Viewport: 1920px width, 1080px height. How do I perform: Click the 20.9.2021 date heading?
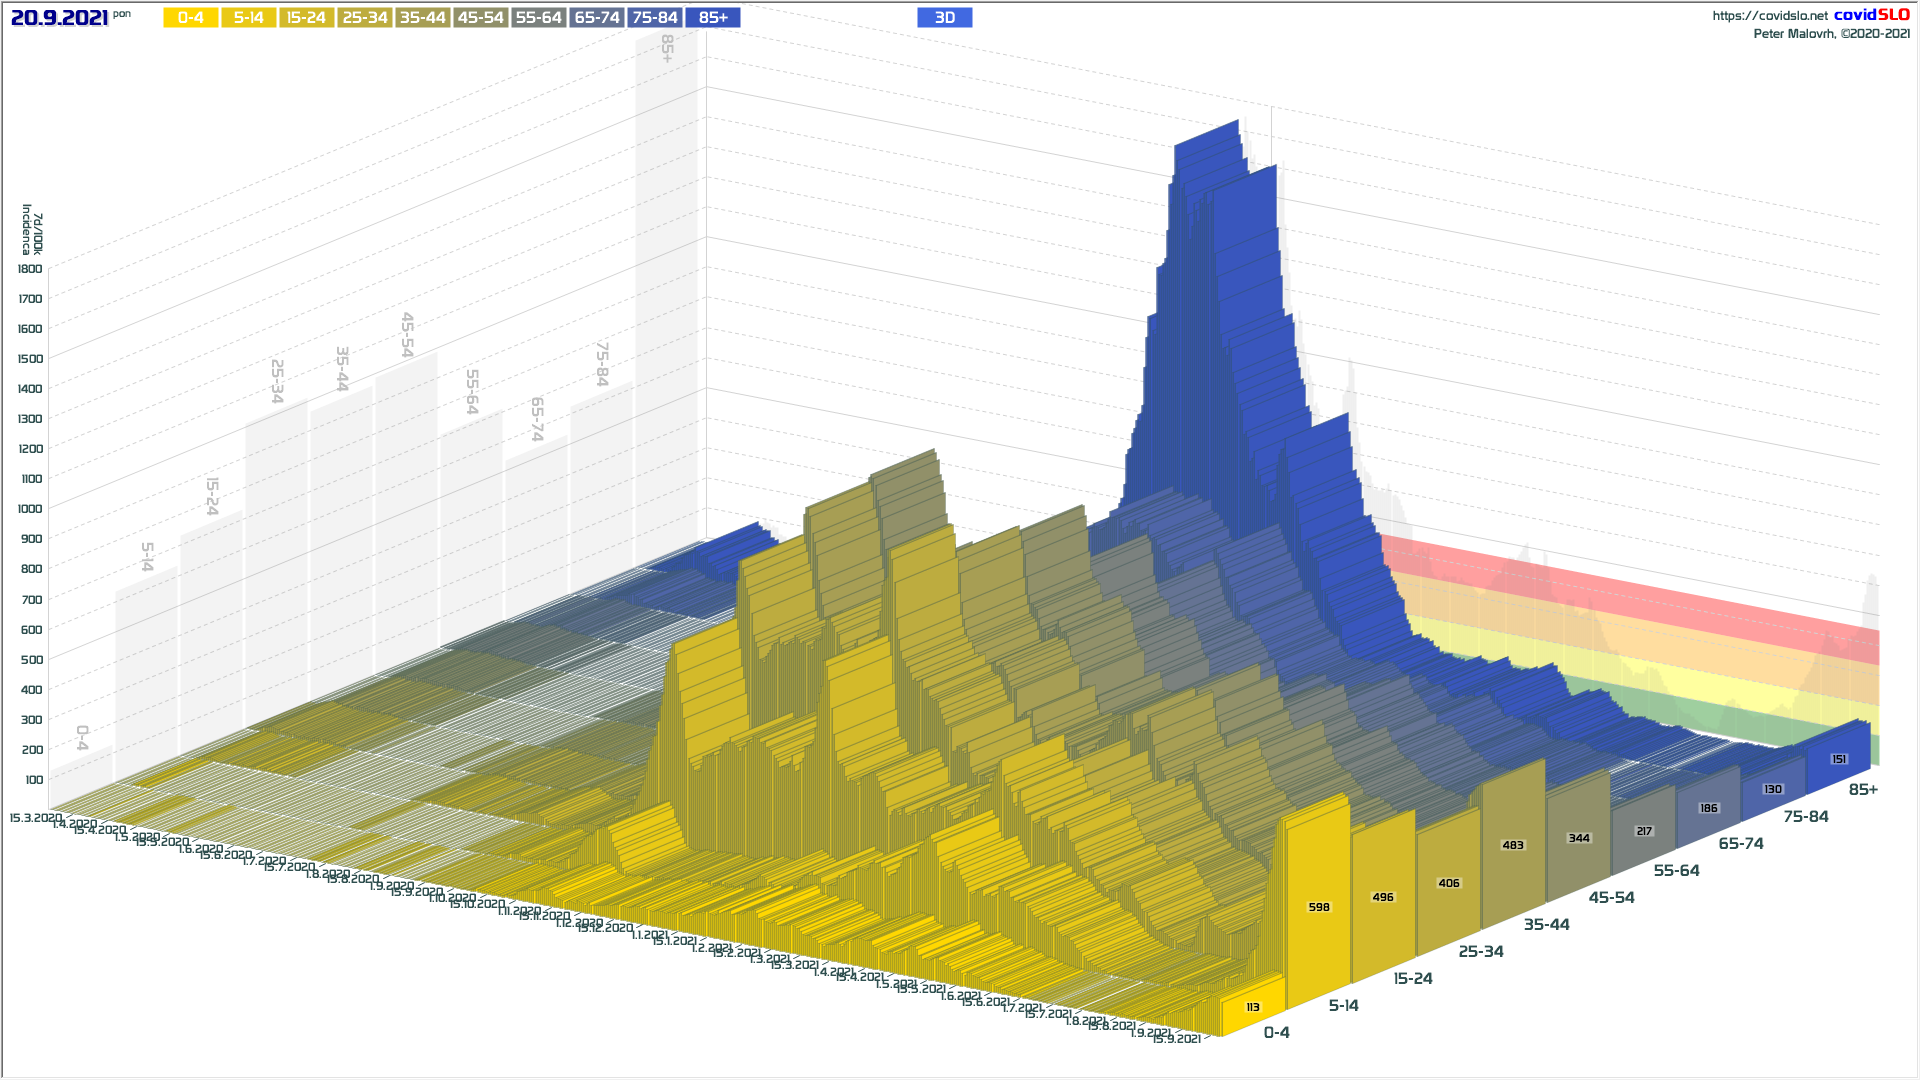(59, 18)
